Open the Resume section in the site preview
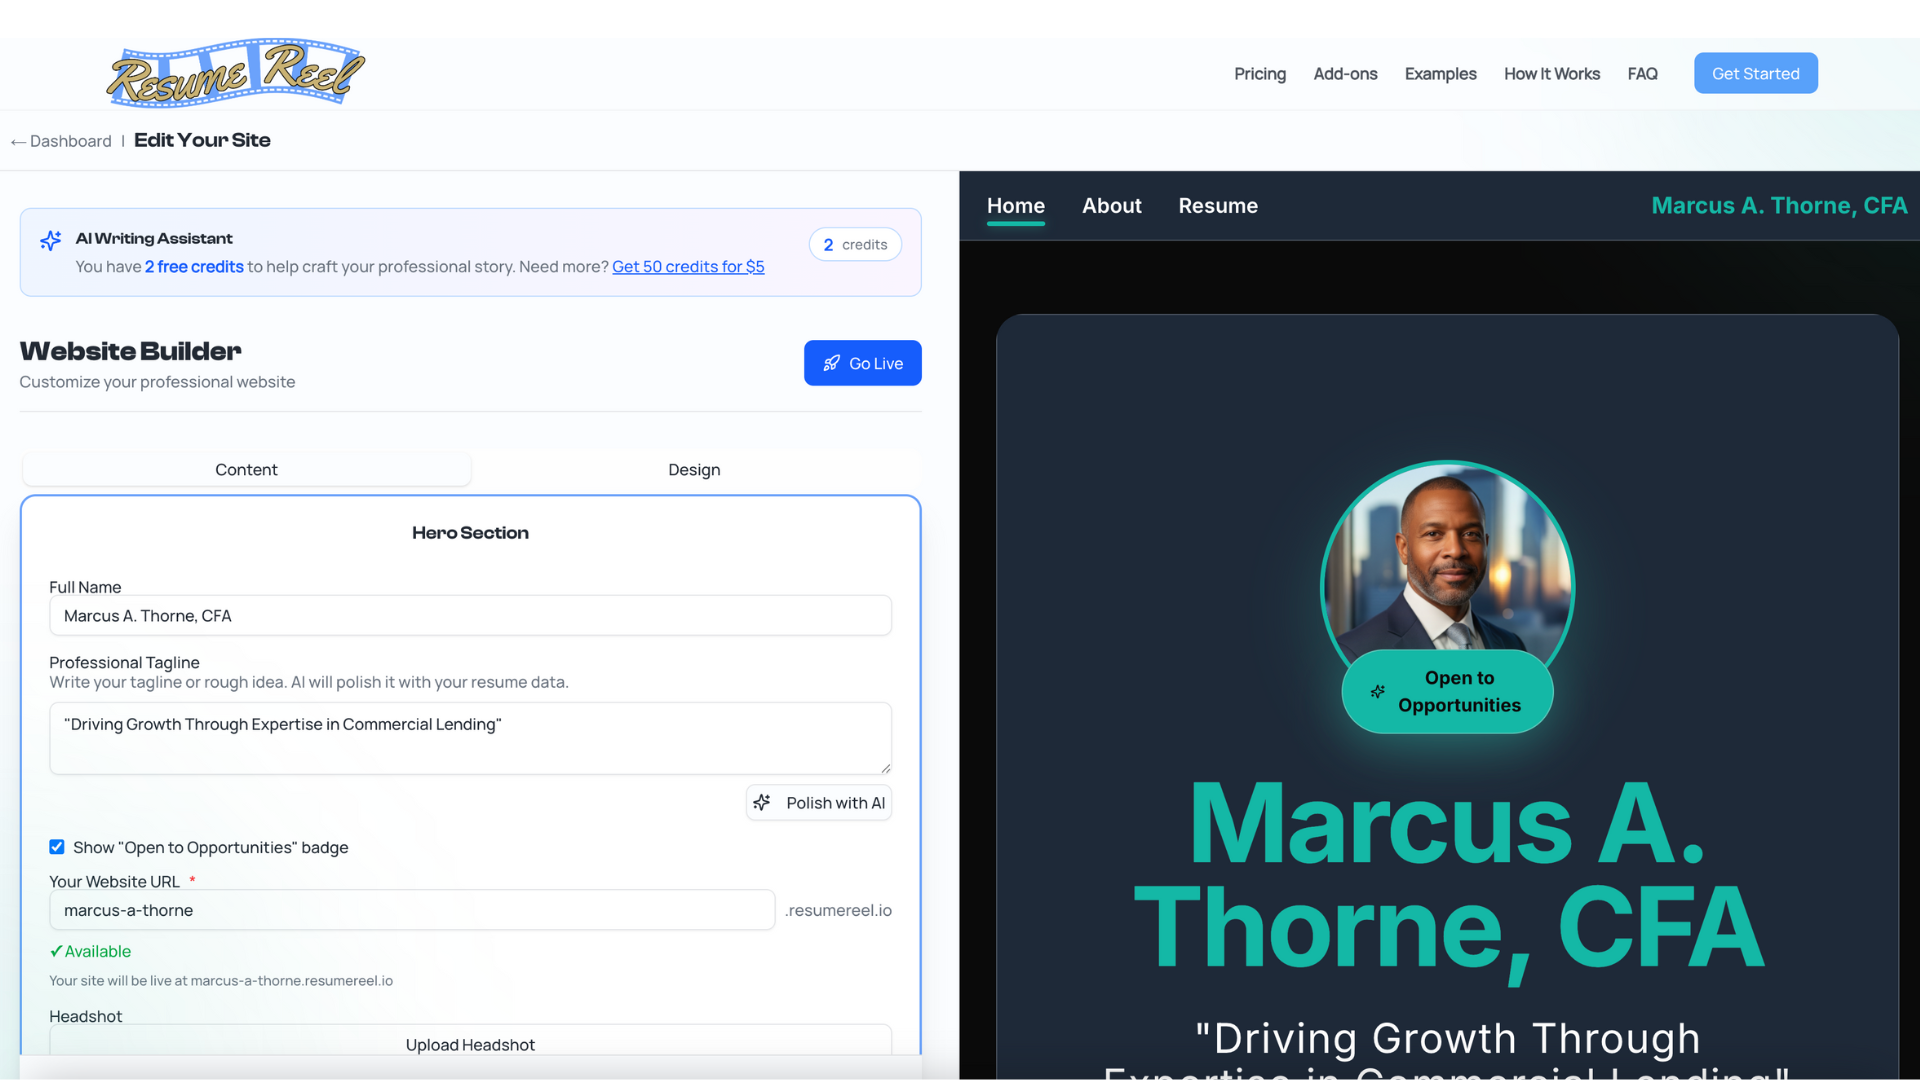The height and width of the screenshot is (1080, 1920). [x=1218, y=205]
